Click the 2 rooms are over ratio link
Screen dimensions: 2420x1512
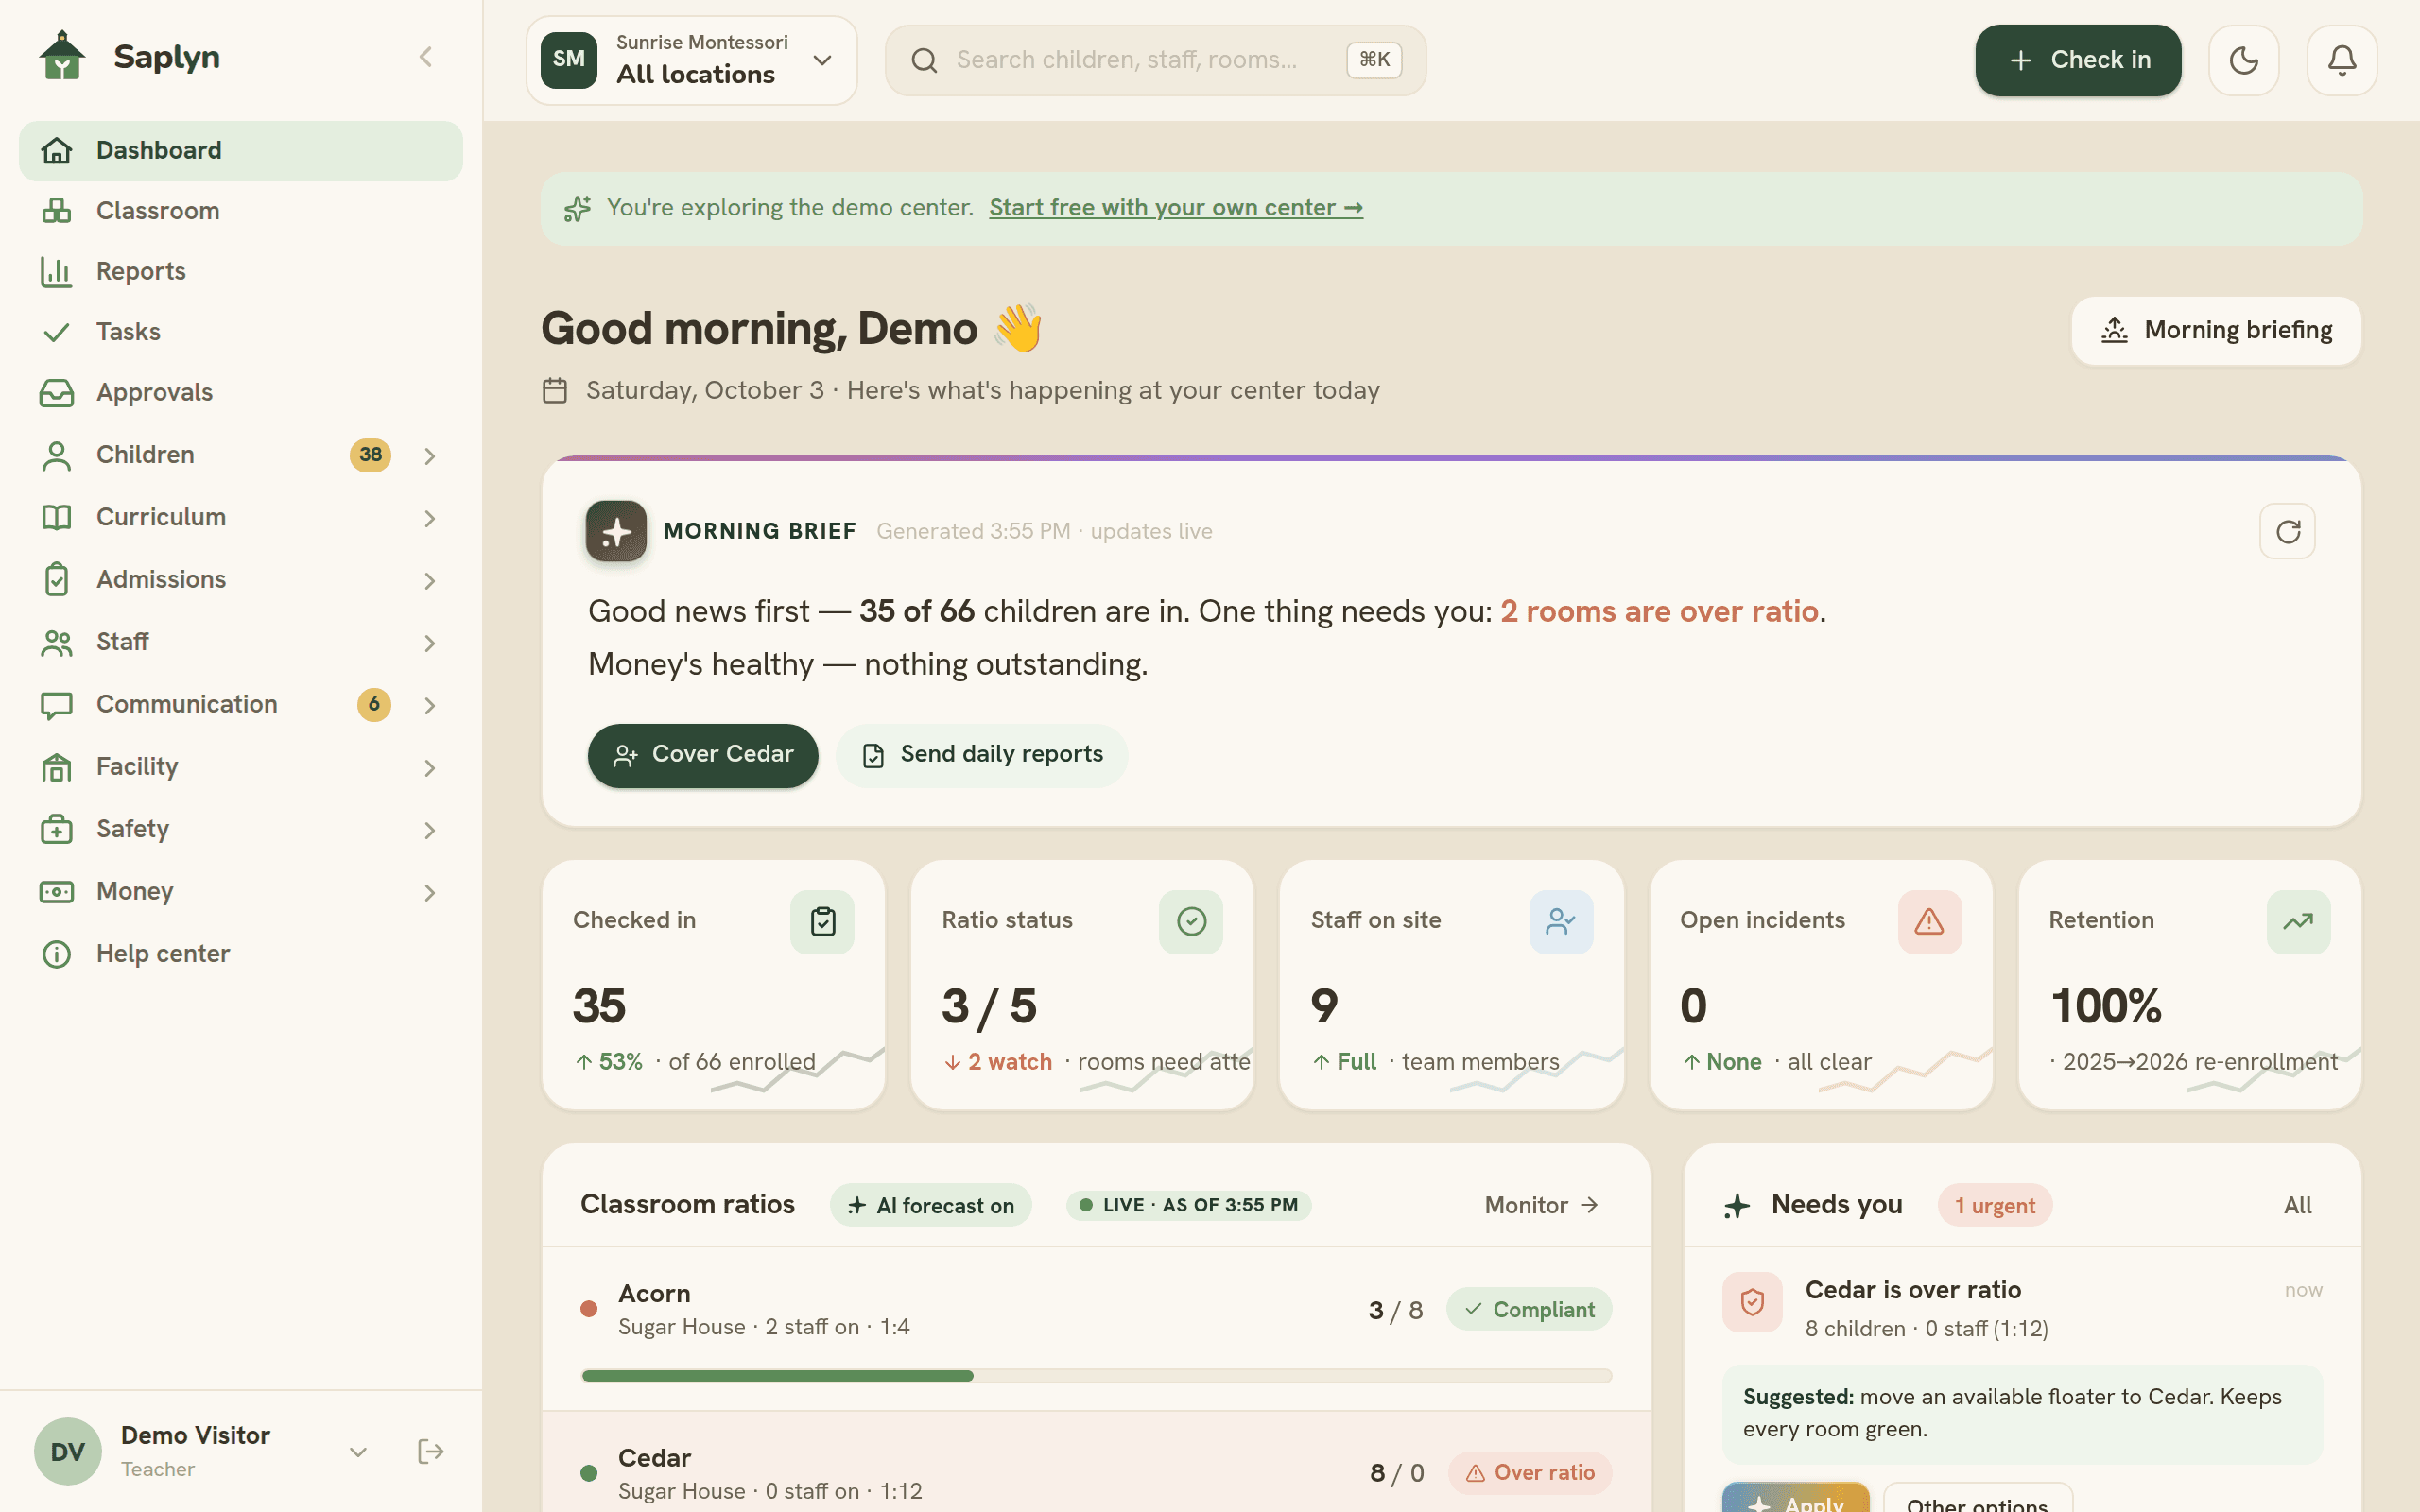(x=1659, y=611)
